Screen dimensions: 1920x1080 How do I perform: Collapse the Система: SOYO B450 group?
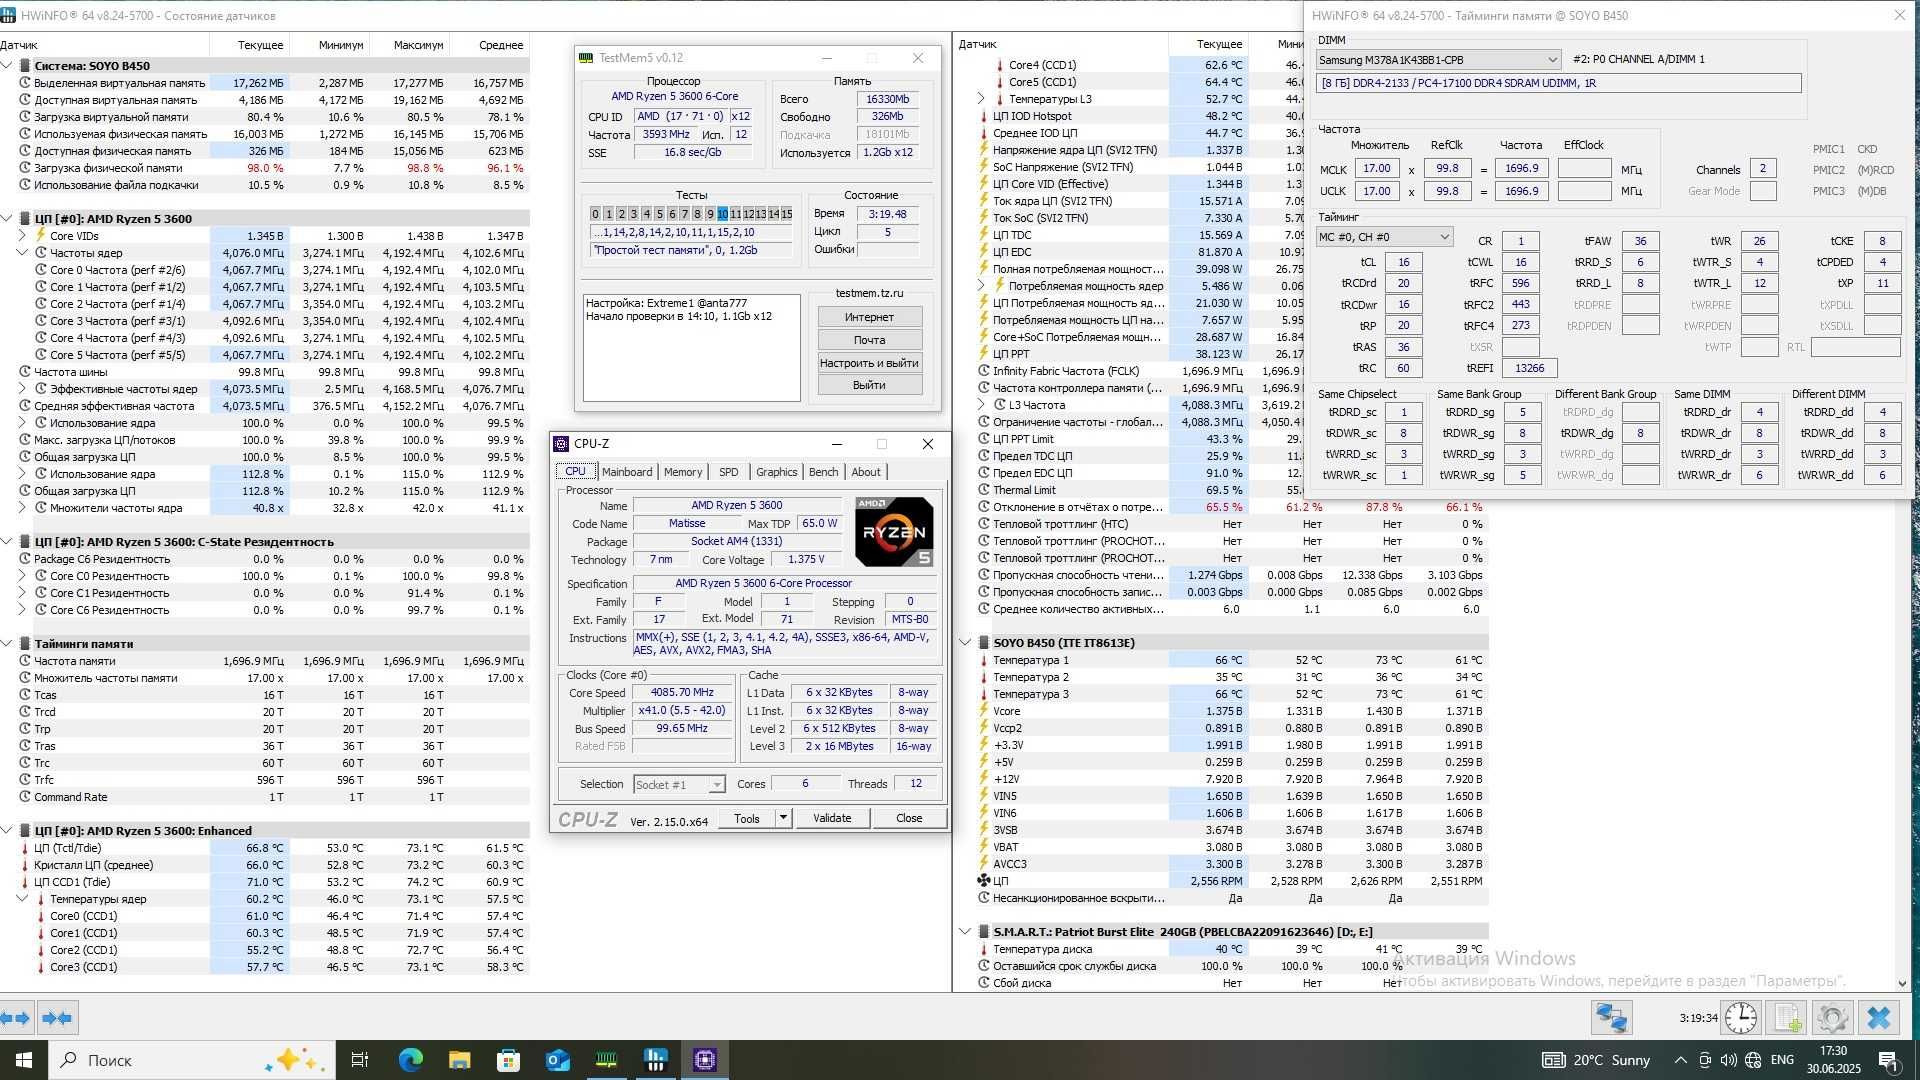point(7,66)
